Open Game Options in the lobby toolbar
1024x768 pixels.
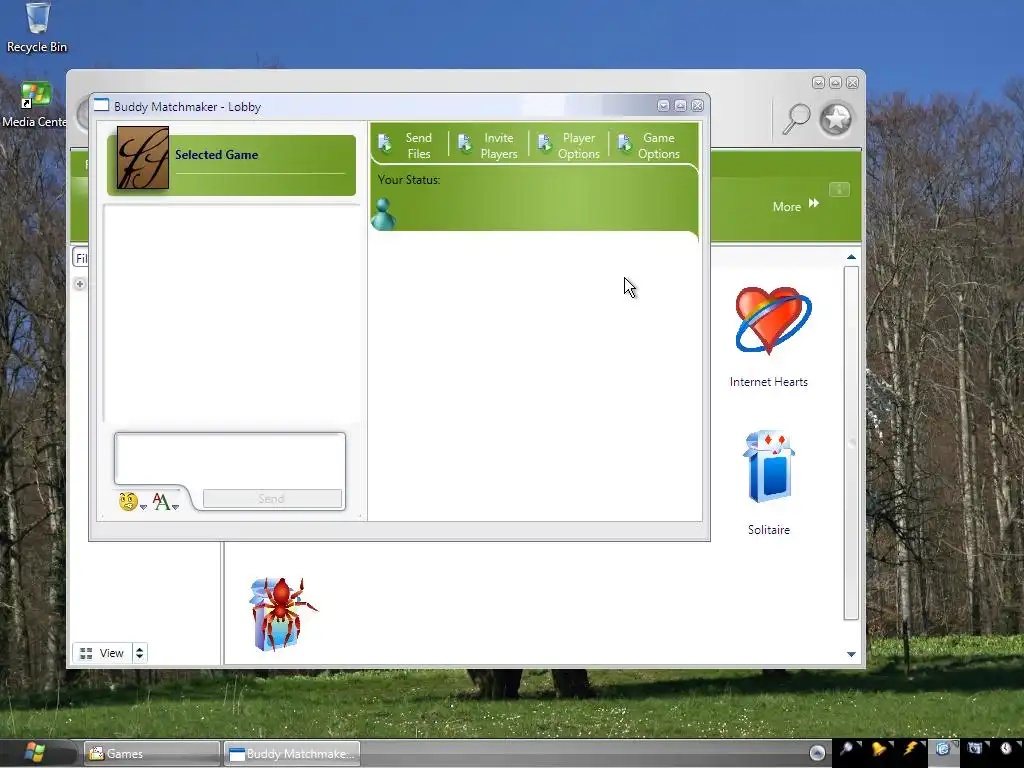coord(648,146)
